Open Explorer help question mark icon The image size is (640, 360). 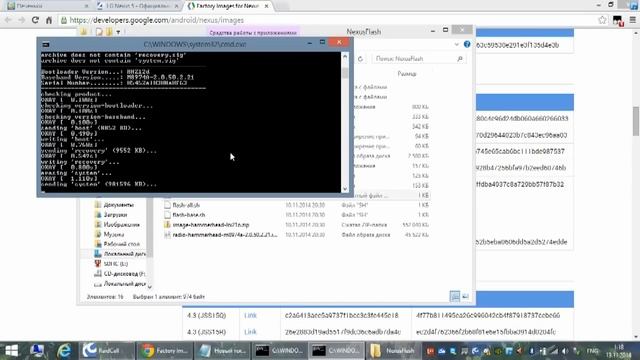click(467, 44)
